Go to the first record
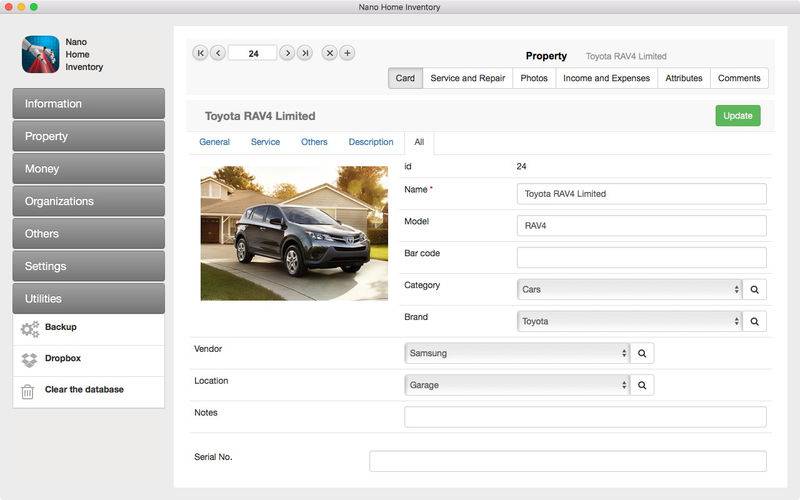The image size is (800, 500). [x=201, y=53]
